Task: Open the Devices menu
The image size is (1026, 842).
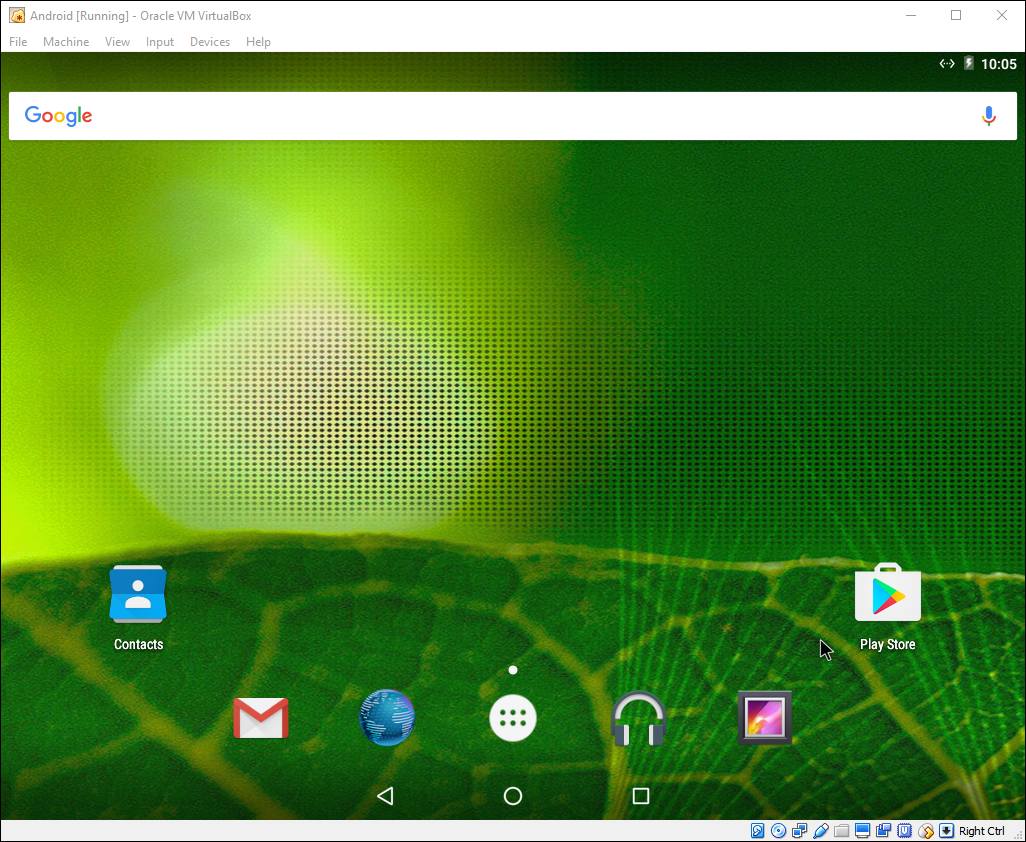Action: click(209, 41)
